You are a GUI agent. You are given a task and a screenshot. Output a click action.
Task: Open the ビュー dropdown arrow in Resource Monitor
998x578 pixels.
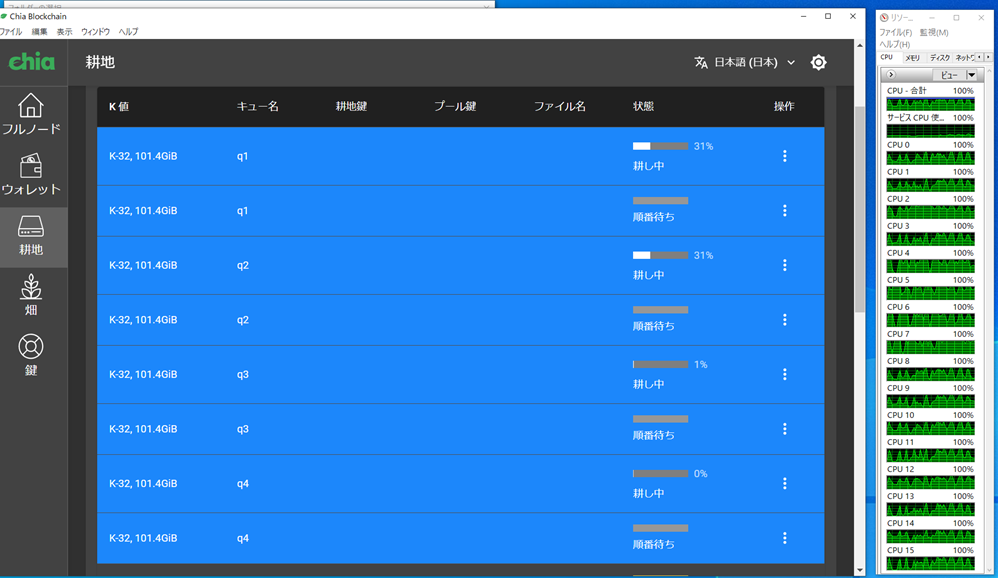point(971,75)
